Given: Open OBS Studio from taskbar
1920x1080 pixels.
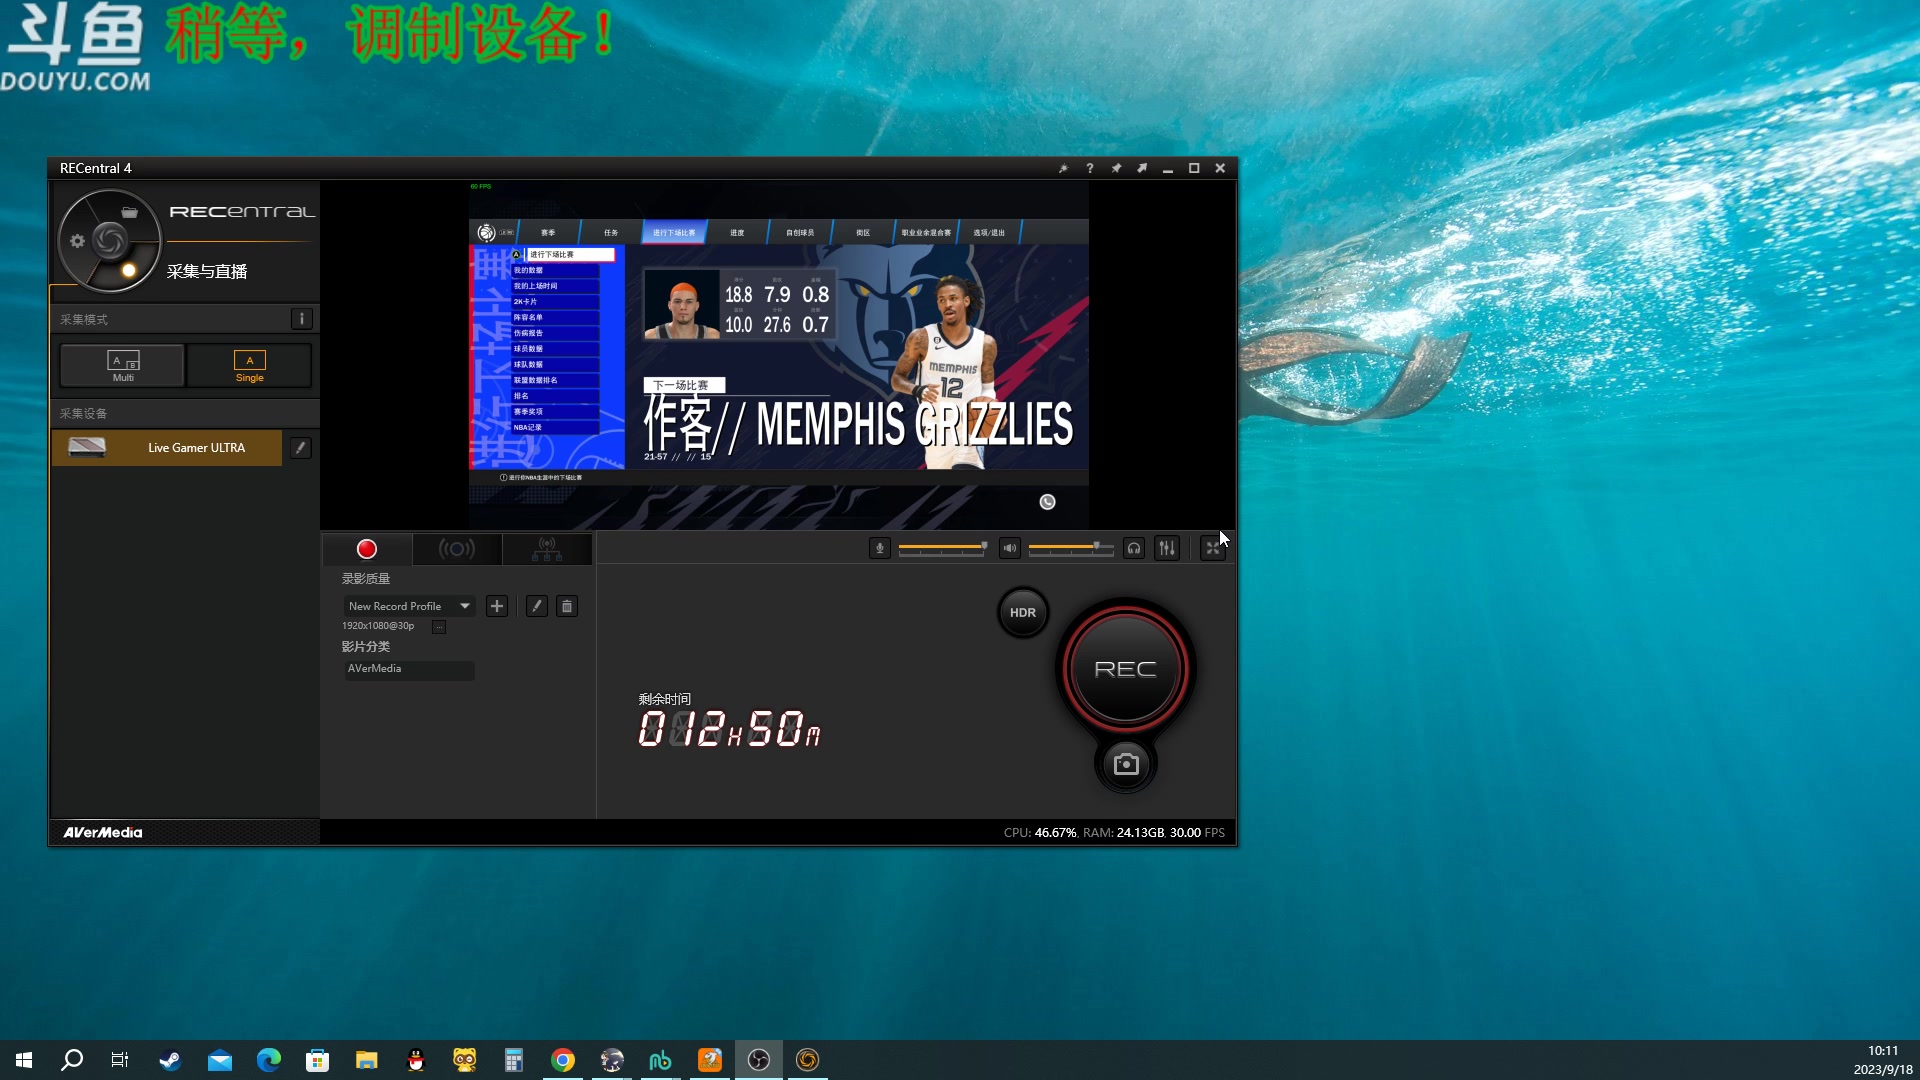Looking at the screenshot, I should pos(759,1060).
